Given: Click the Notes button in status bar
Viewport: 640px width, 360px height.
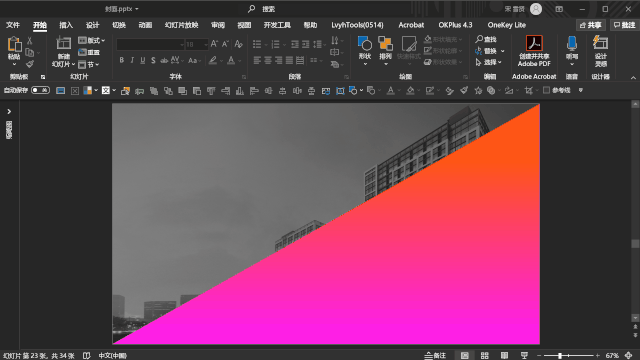Looking at the screenshot, I should click(435, 356).
